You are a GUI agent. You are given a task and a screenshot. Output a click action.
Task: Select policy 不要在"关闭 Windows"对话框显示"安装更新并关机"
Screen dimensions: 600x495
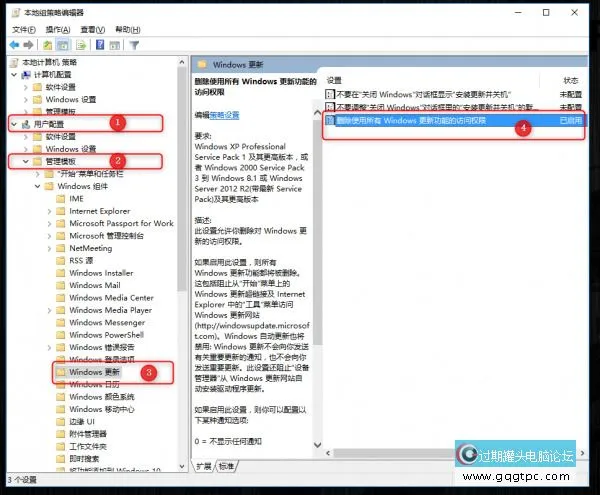(423, 94)
